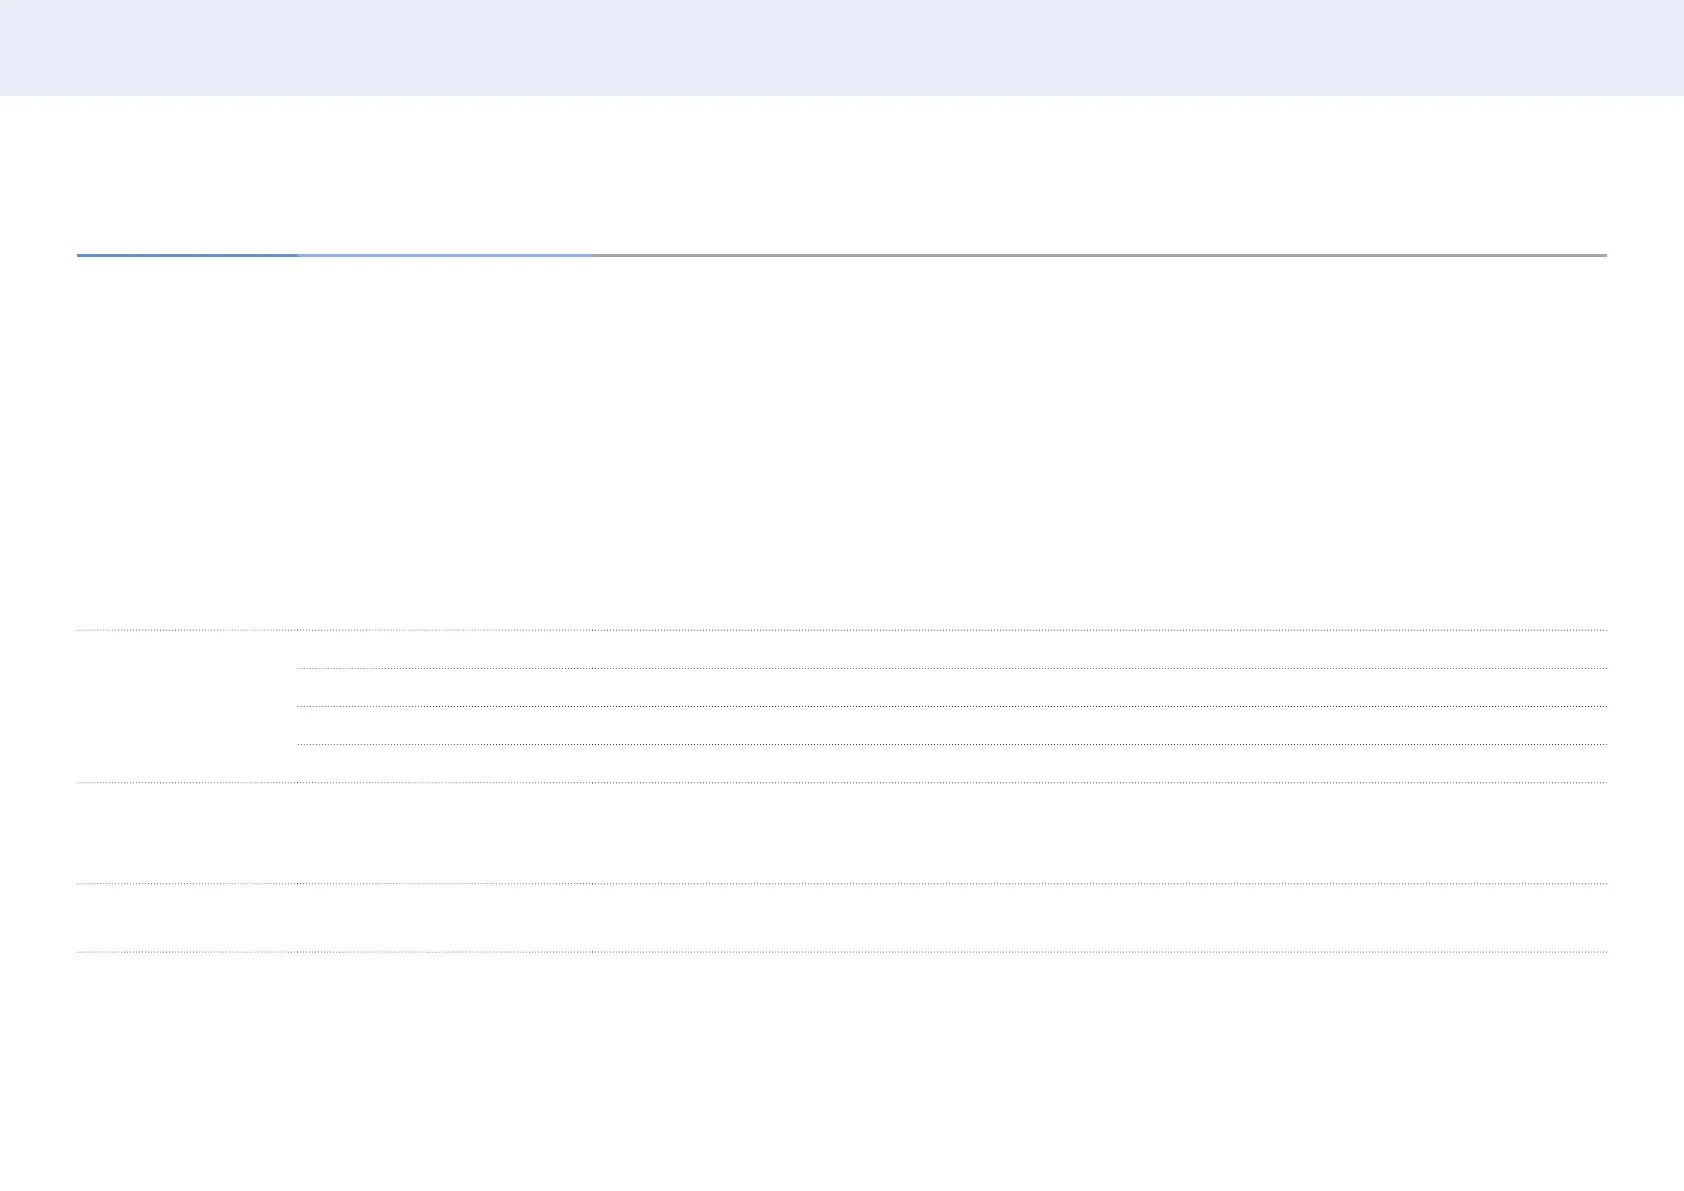This screenshot has height=1191, width=1684.
Task: Click the top dotted border of the table
Action: point(842,630)
